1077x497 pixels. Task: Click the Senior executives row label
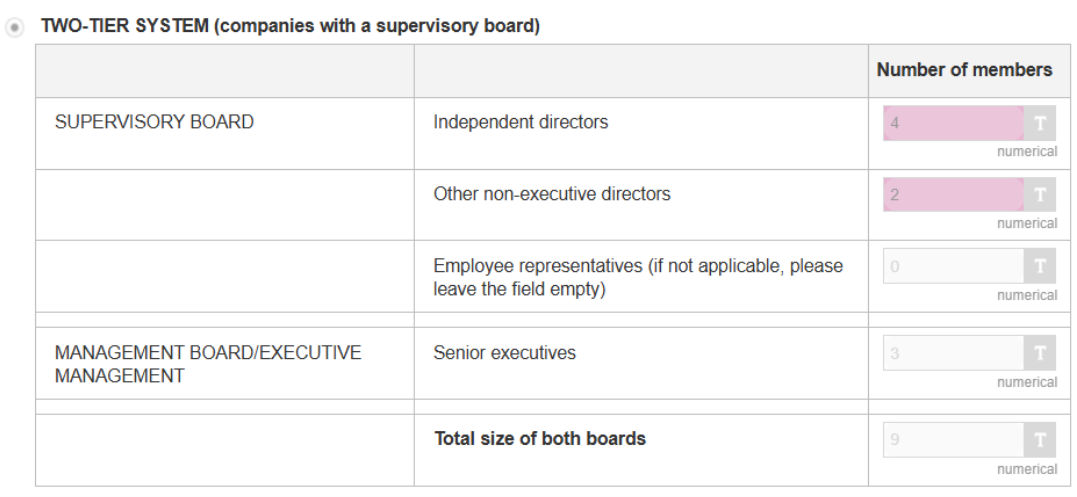[x=504, y=352]
